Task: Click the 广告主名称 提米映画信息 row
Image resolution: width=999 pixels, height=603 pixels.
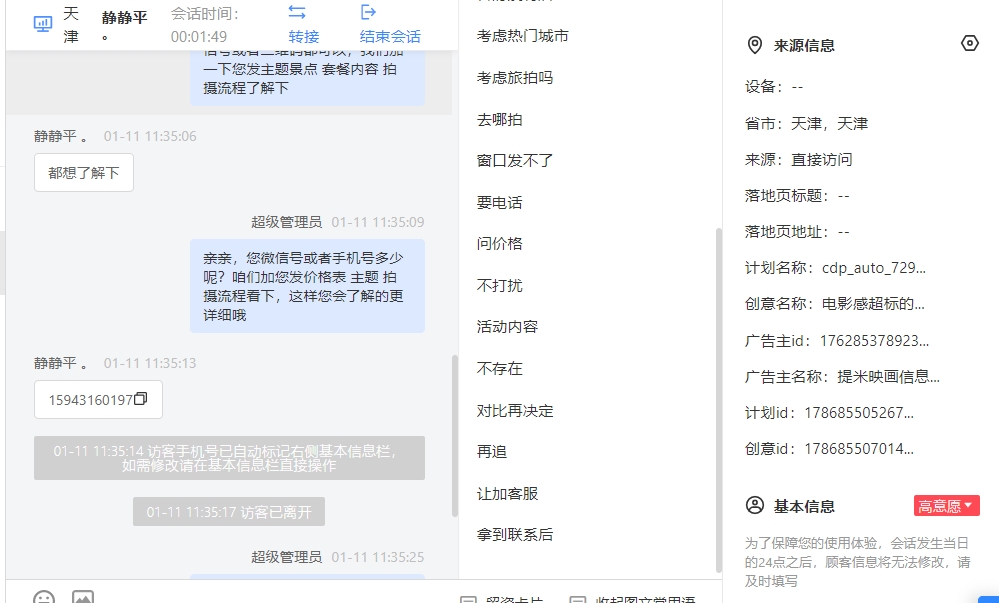Action: click(x=842, y=377)
